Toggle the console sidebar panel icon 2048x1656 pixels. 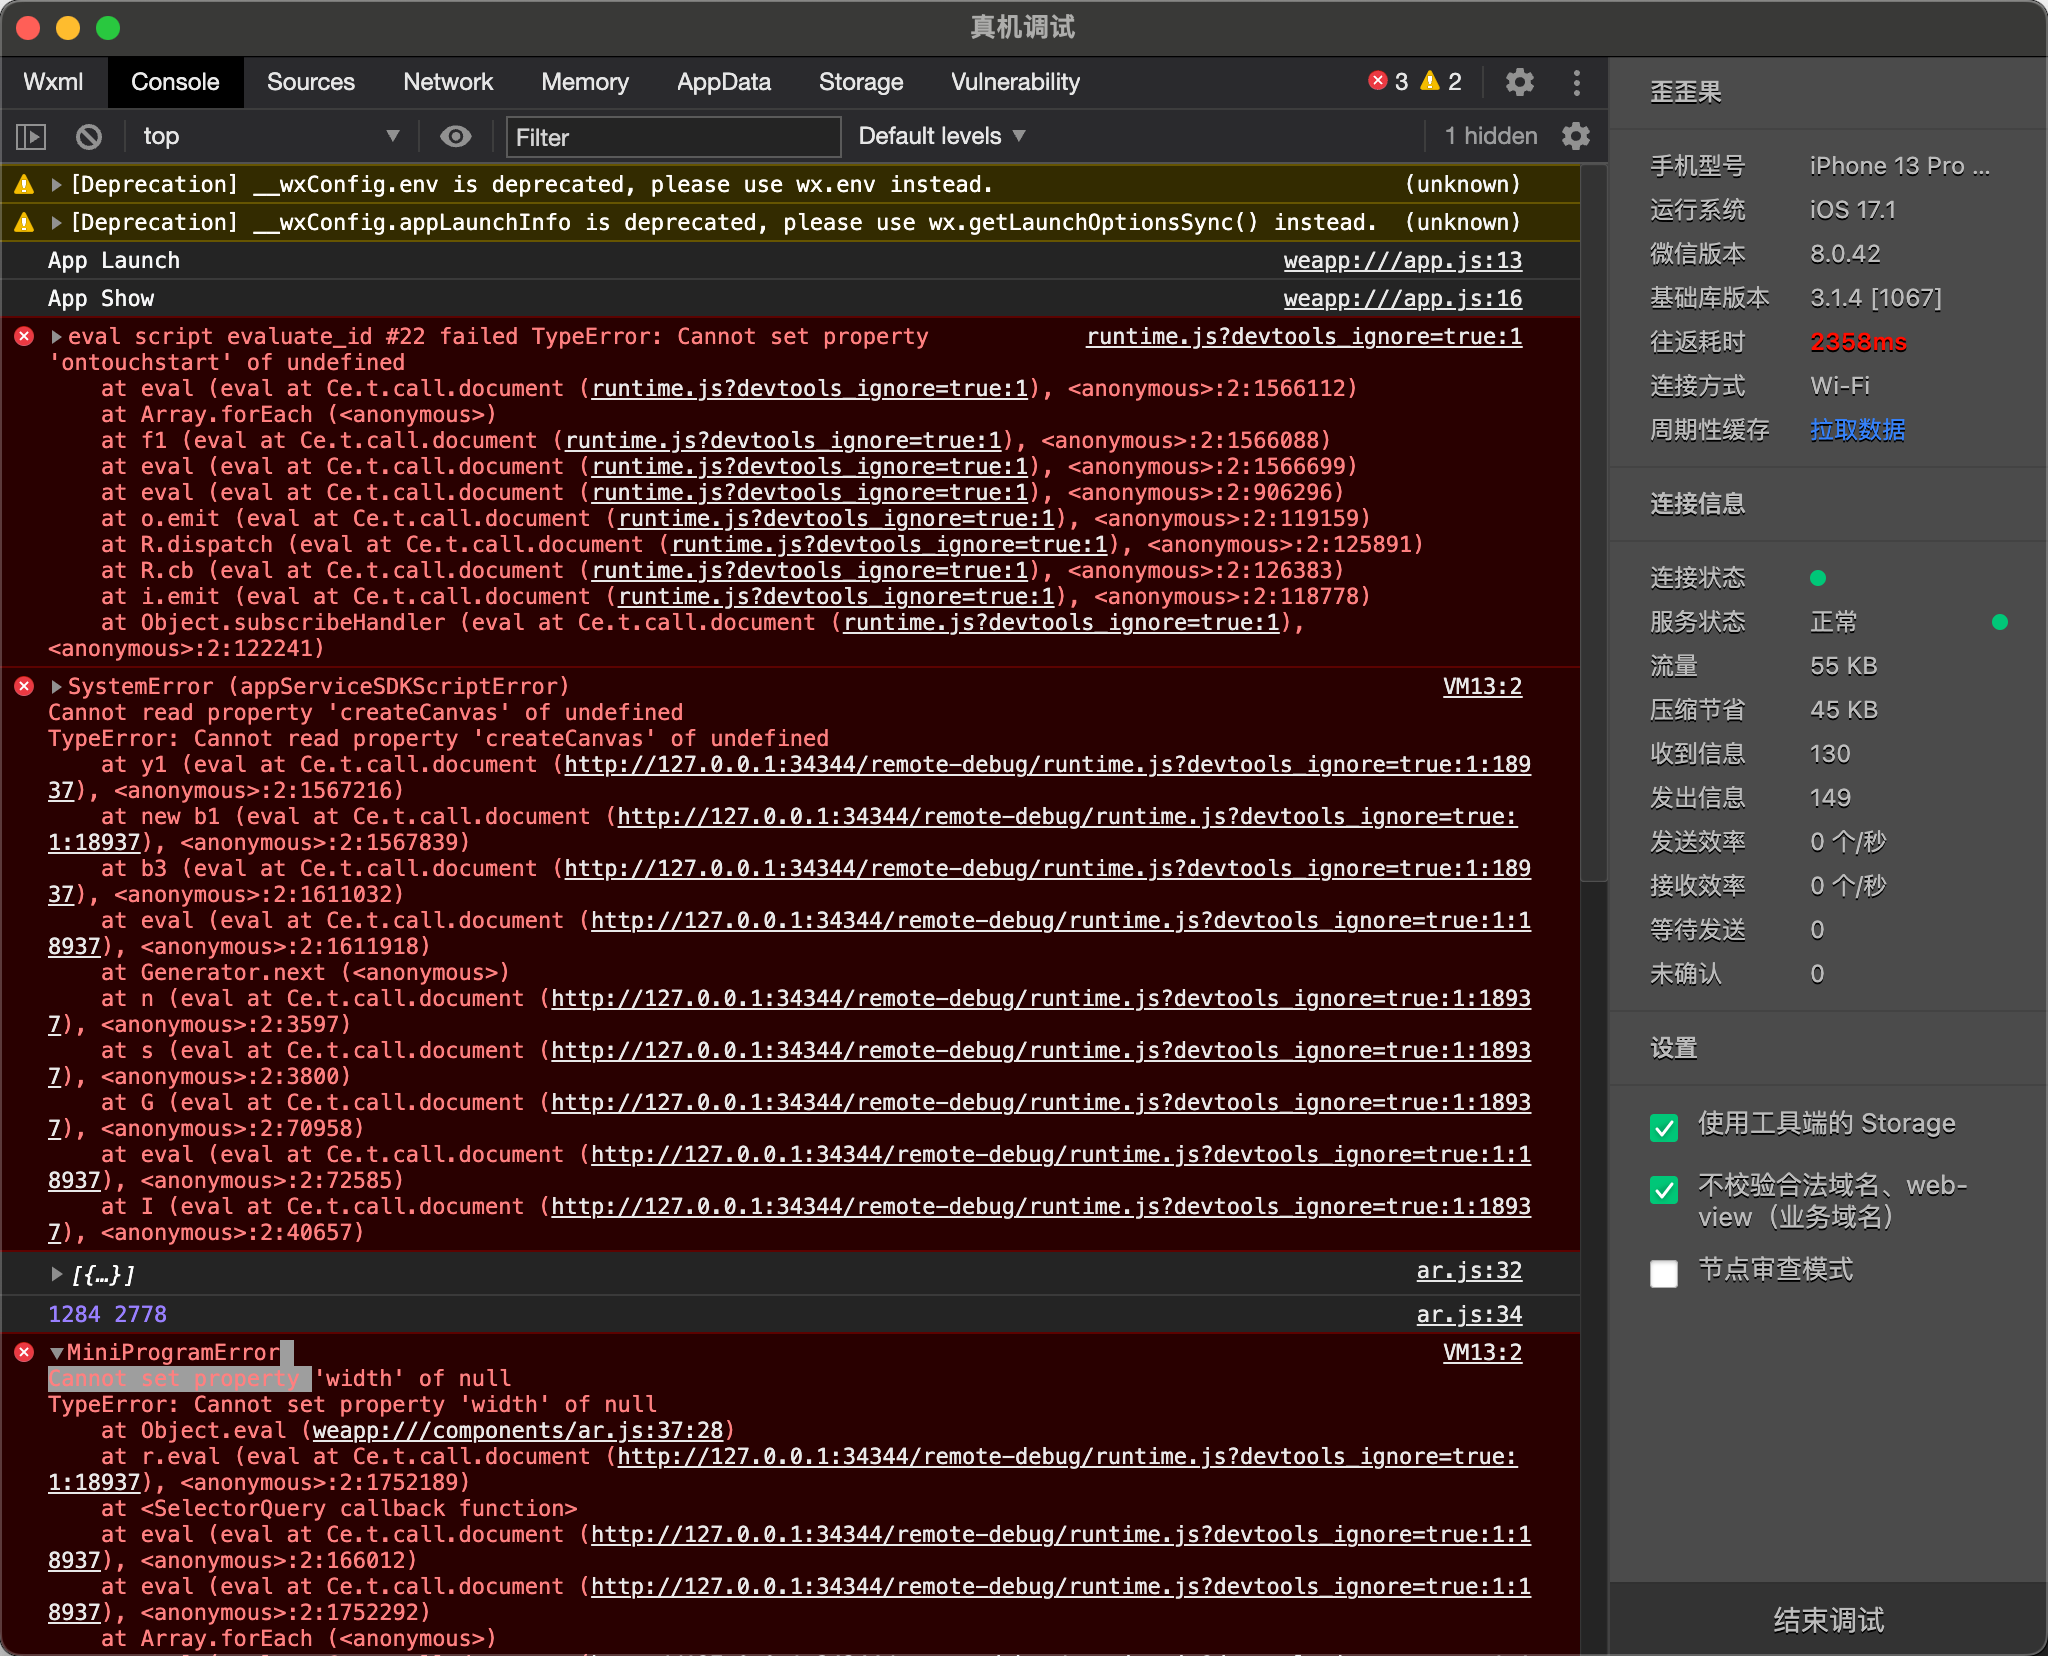point(31,136)
